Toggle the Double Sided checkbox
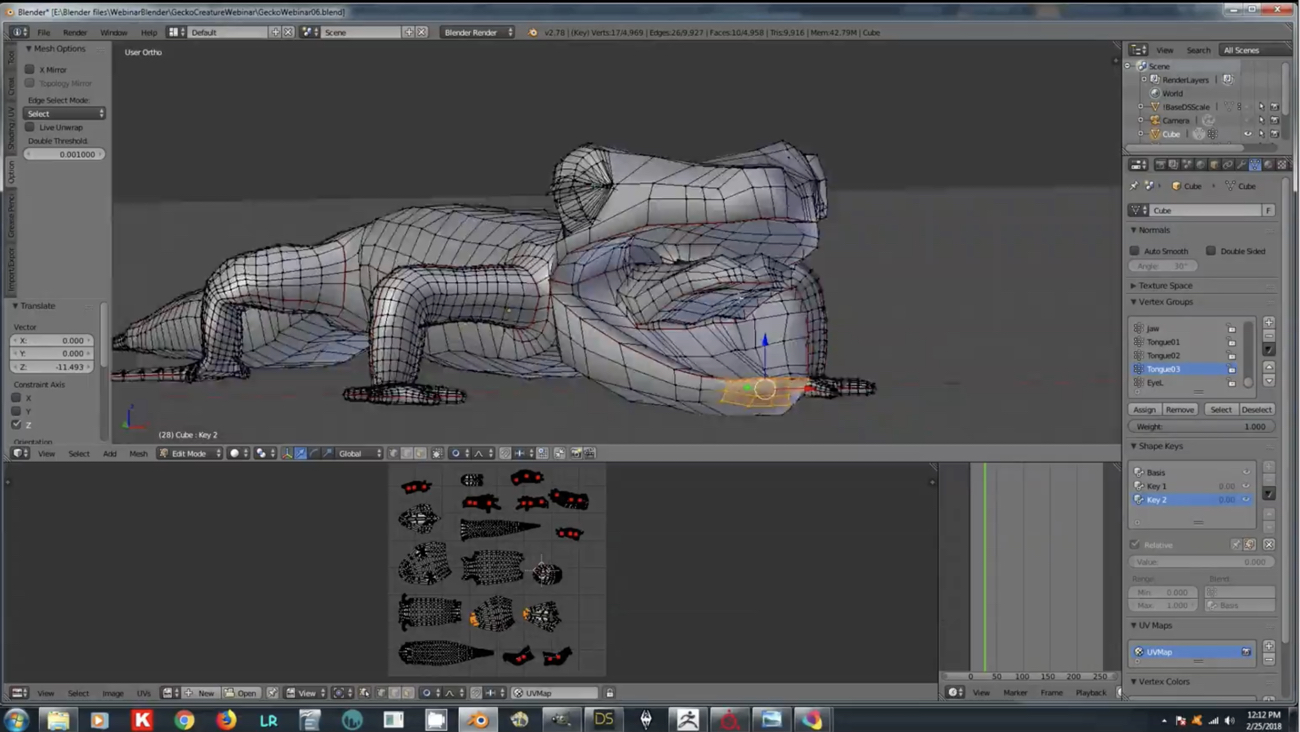1300x732 pixels. pos(1211,251)
